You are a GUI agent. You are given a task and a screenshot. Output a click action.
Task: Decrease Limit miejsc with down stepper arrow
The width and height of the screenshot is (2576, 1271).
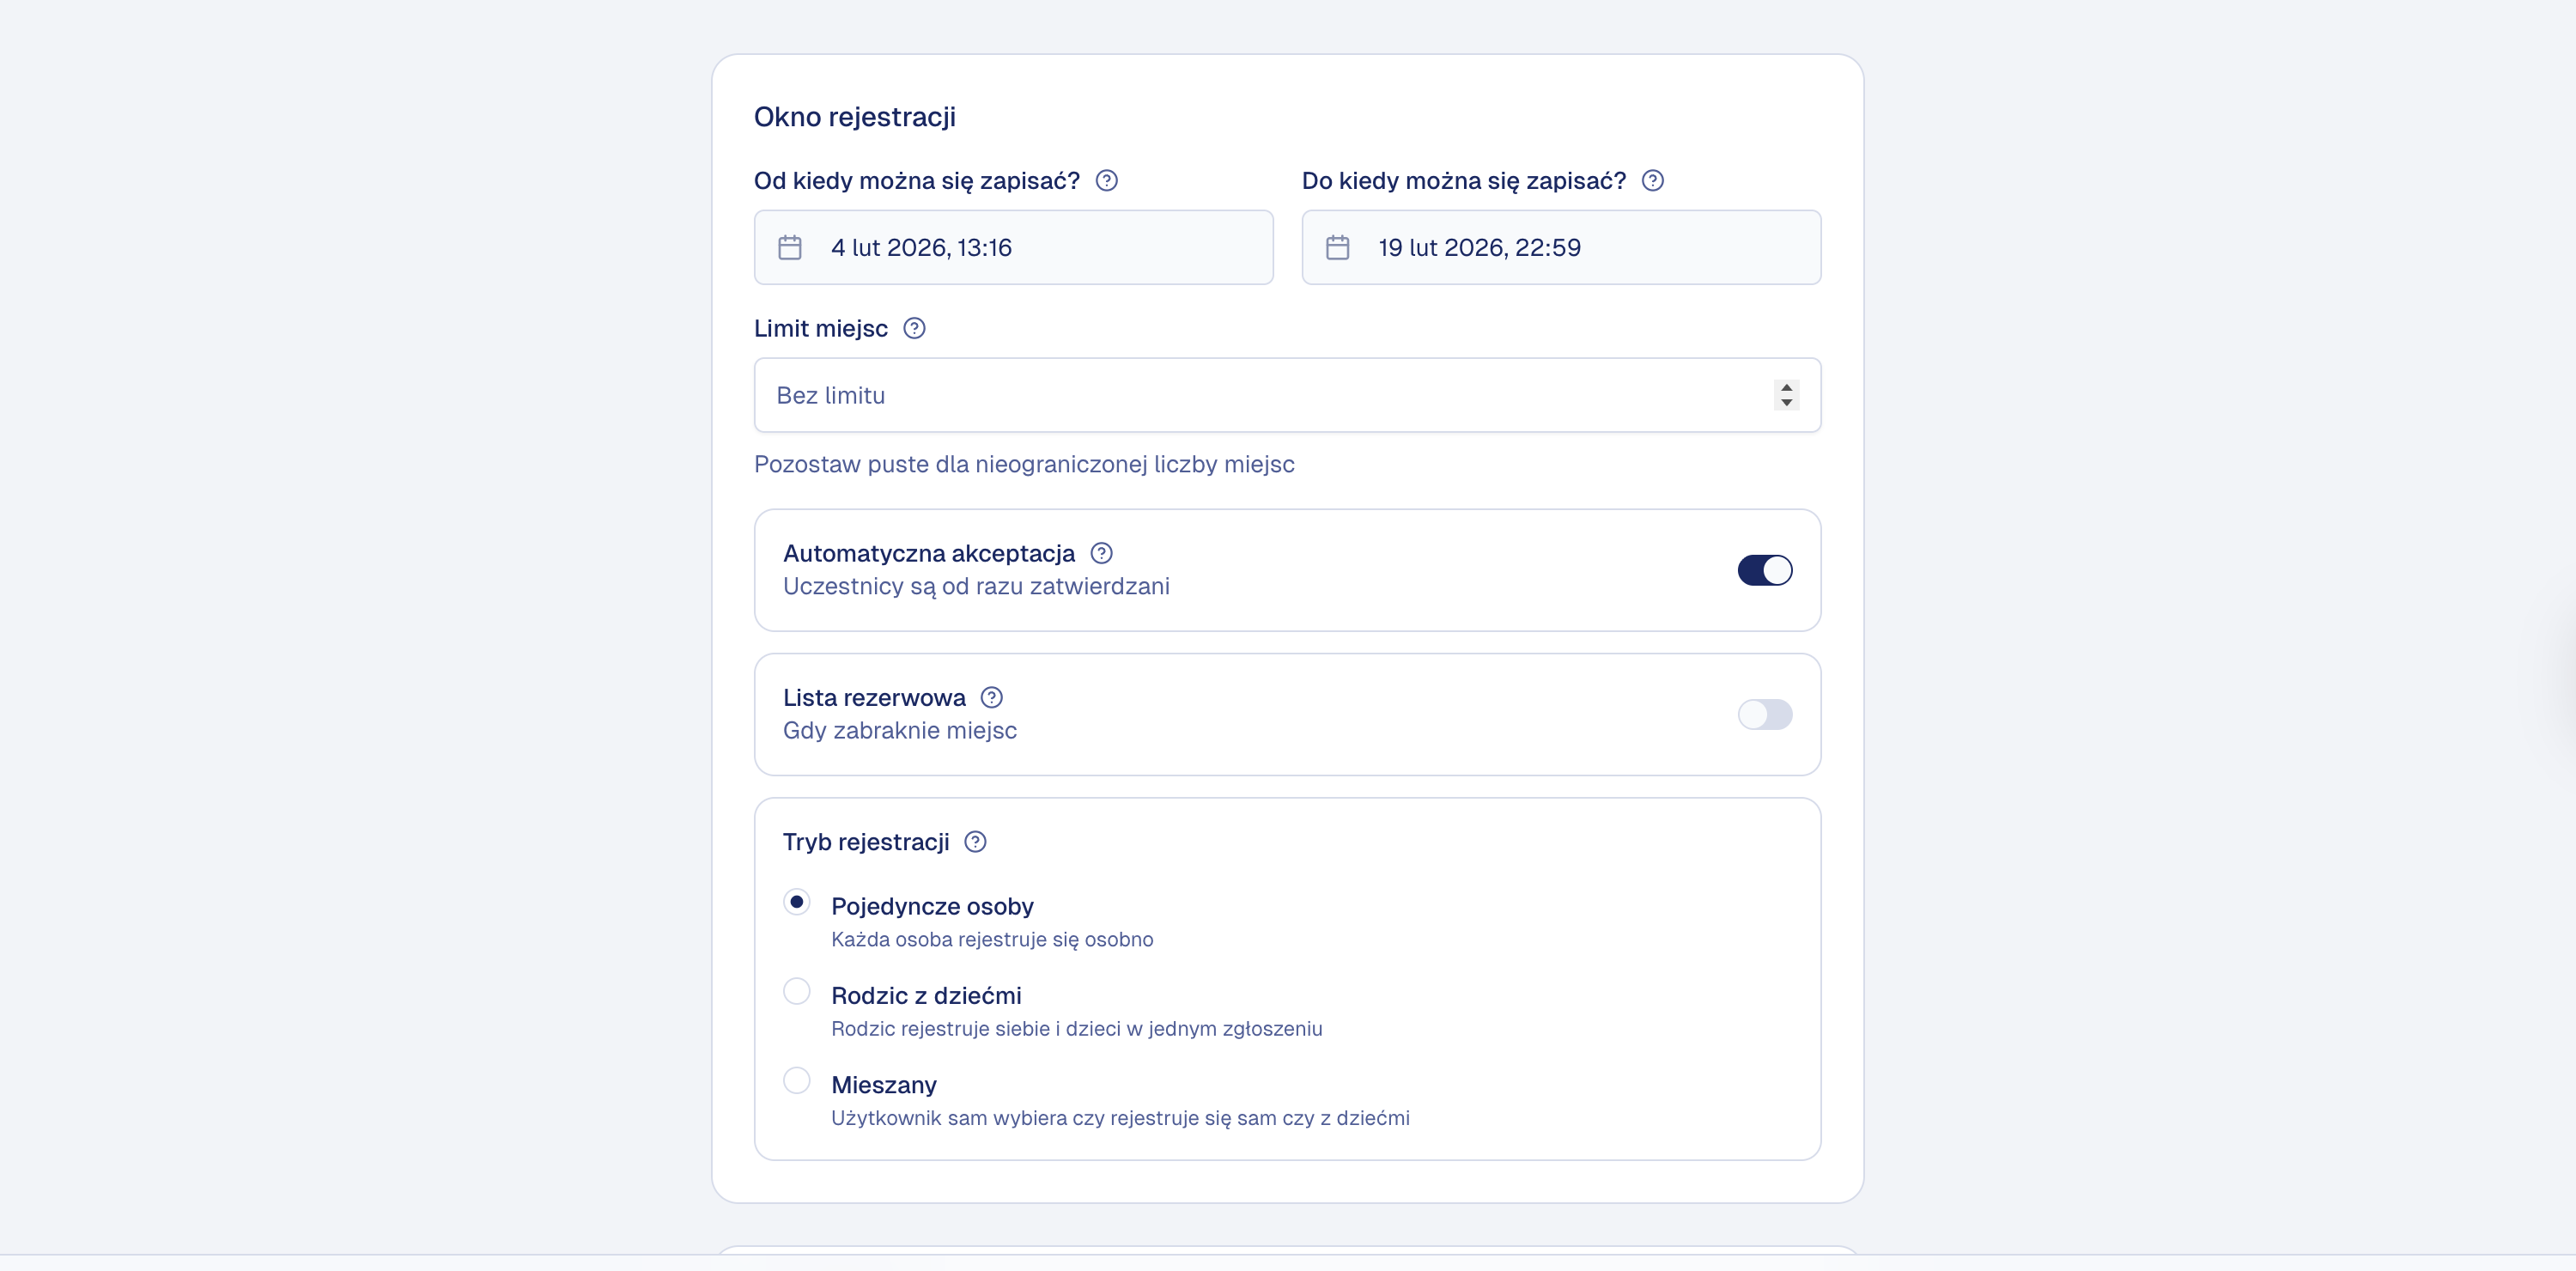(x=1787, y=403)
